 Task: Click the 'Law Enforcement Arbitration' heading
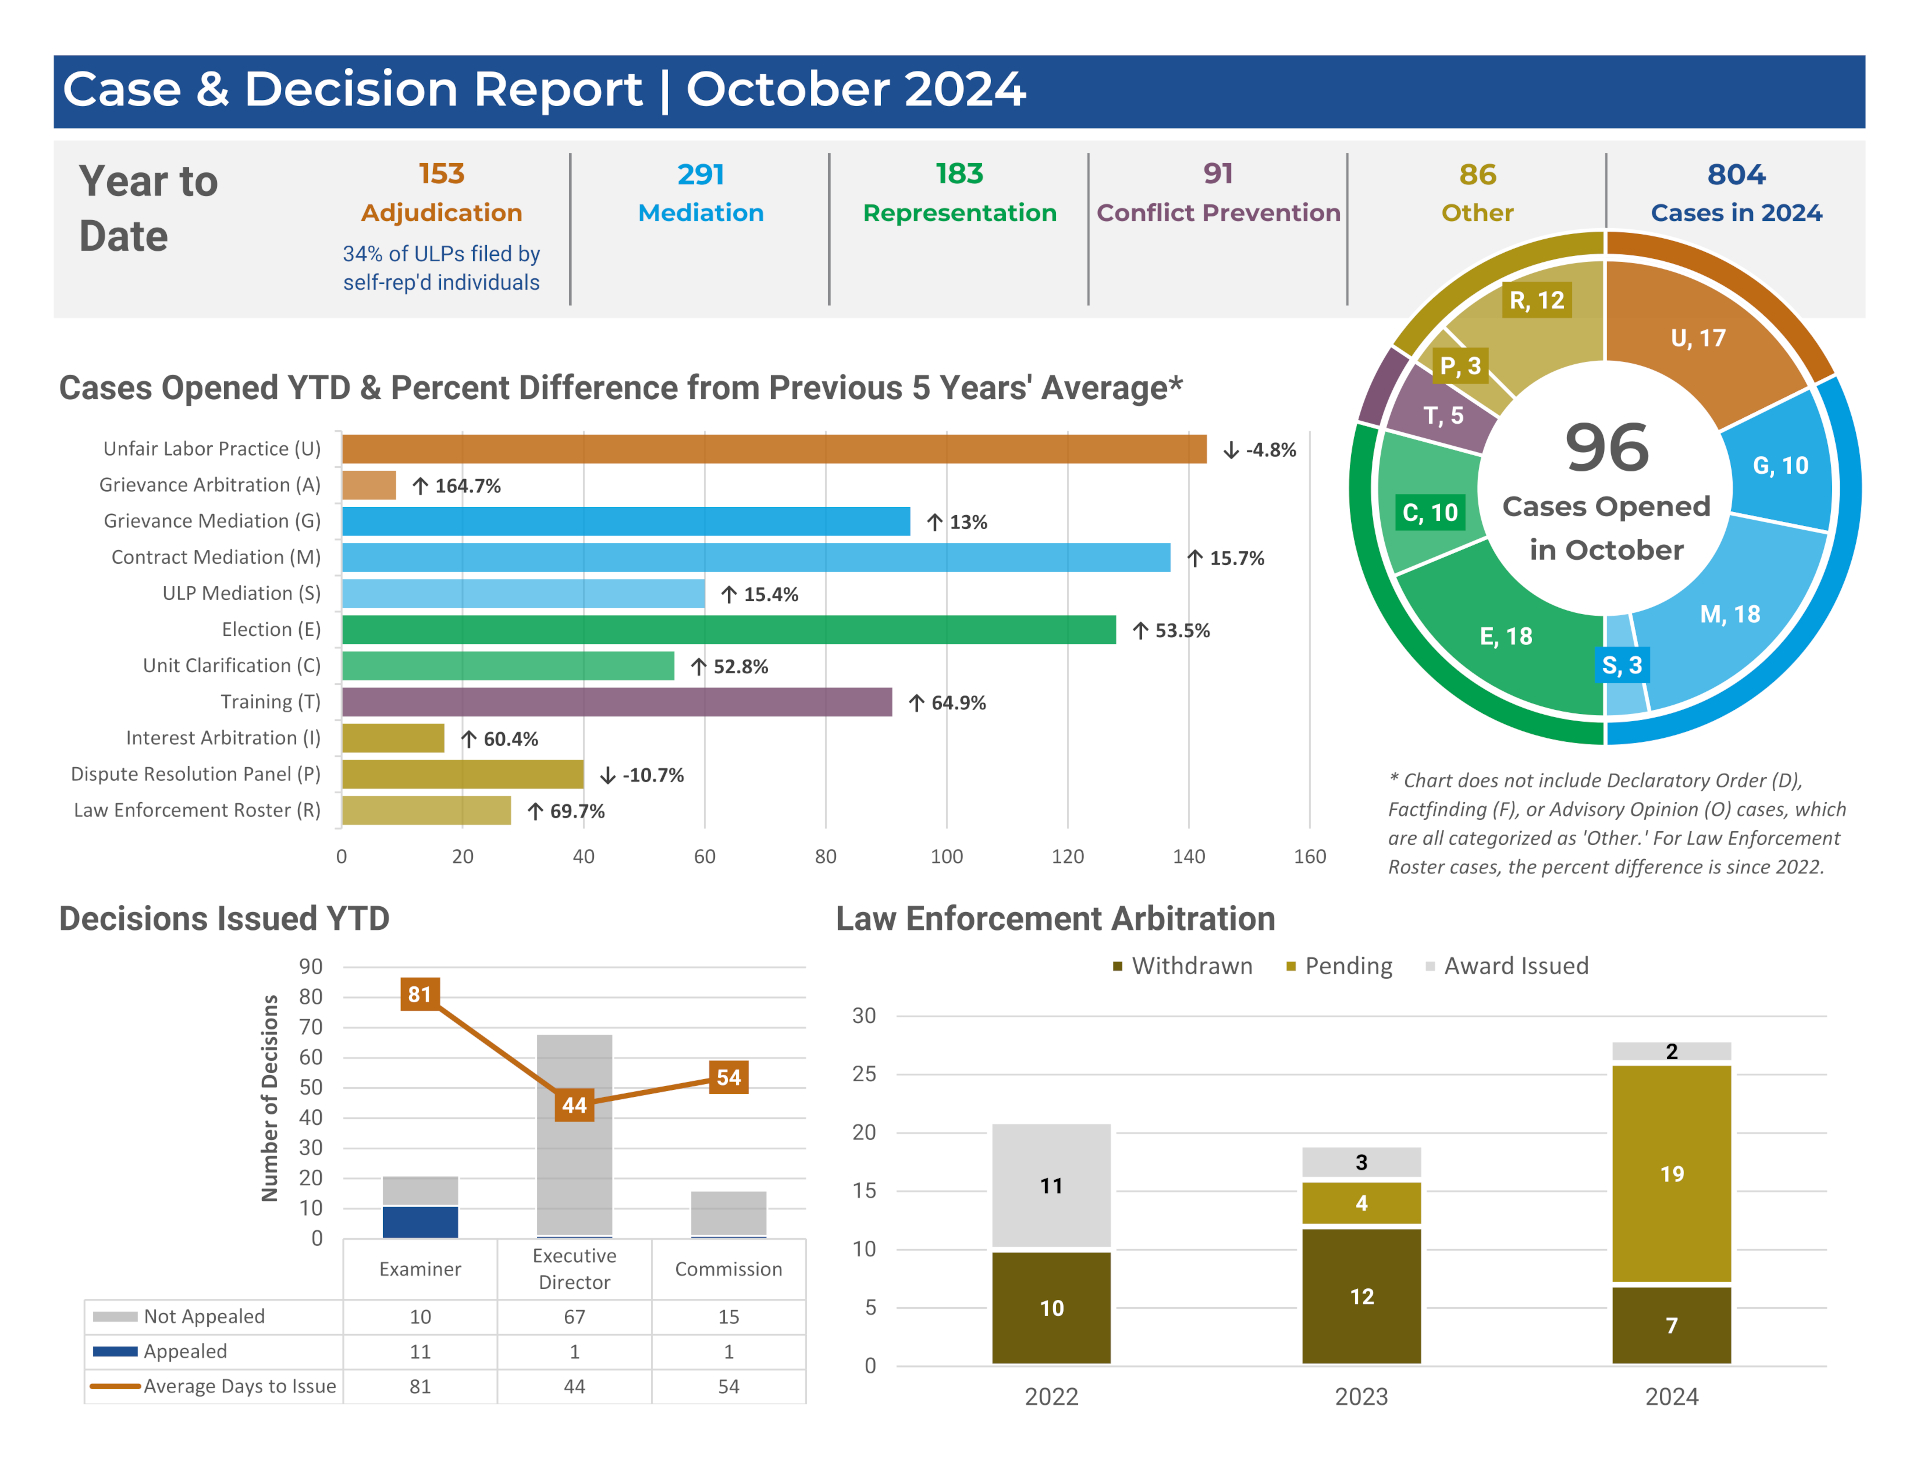pos(1055,918)
